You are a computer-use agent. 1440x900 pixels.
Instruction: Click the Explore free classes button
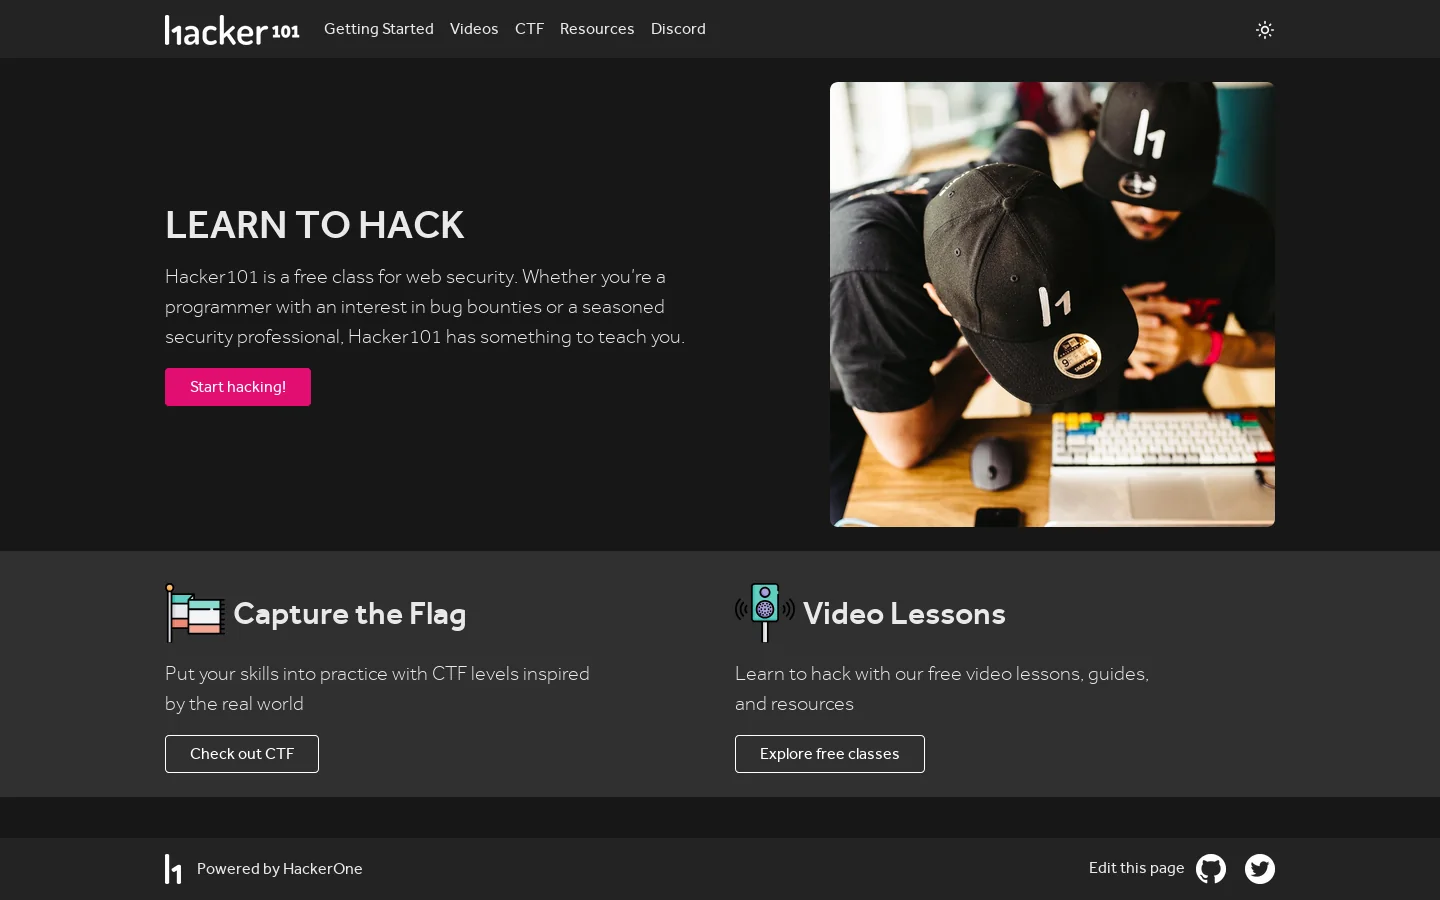pos(830,754)
